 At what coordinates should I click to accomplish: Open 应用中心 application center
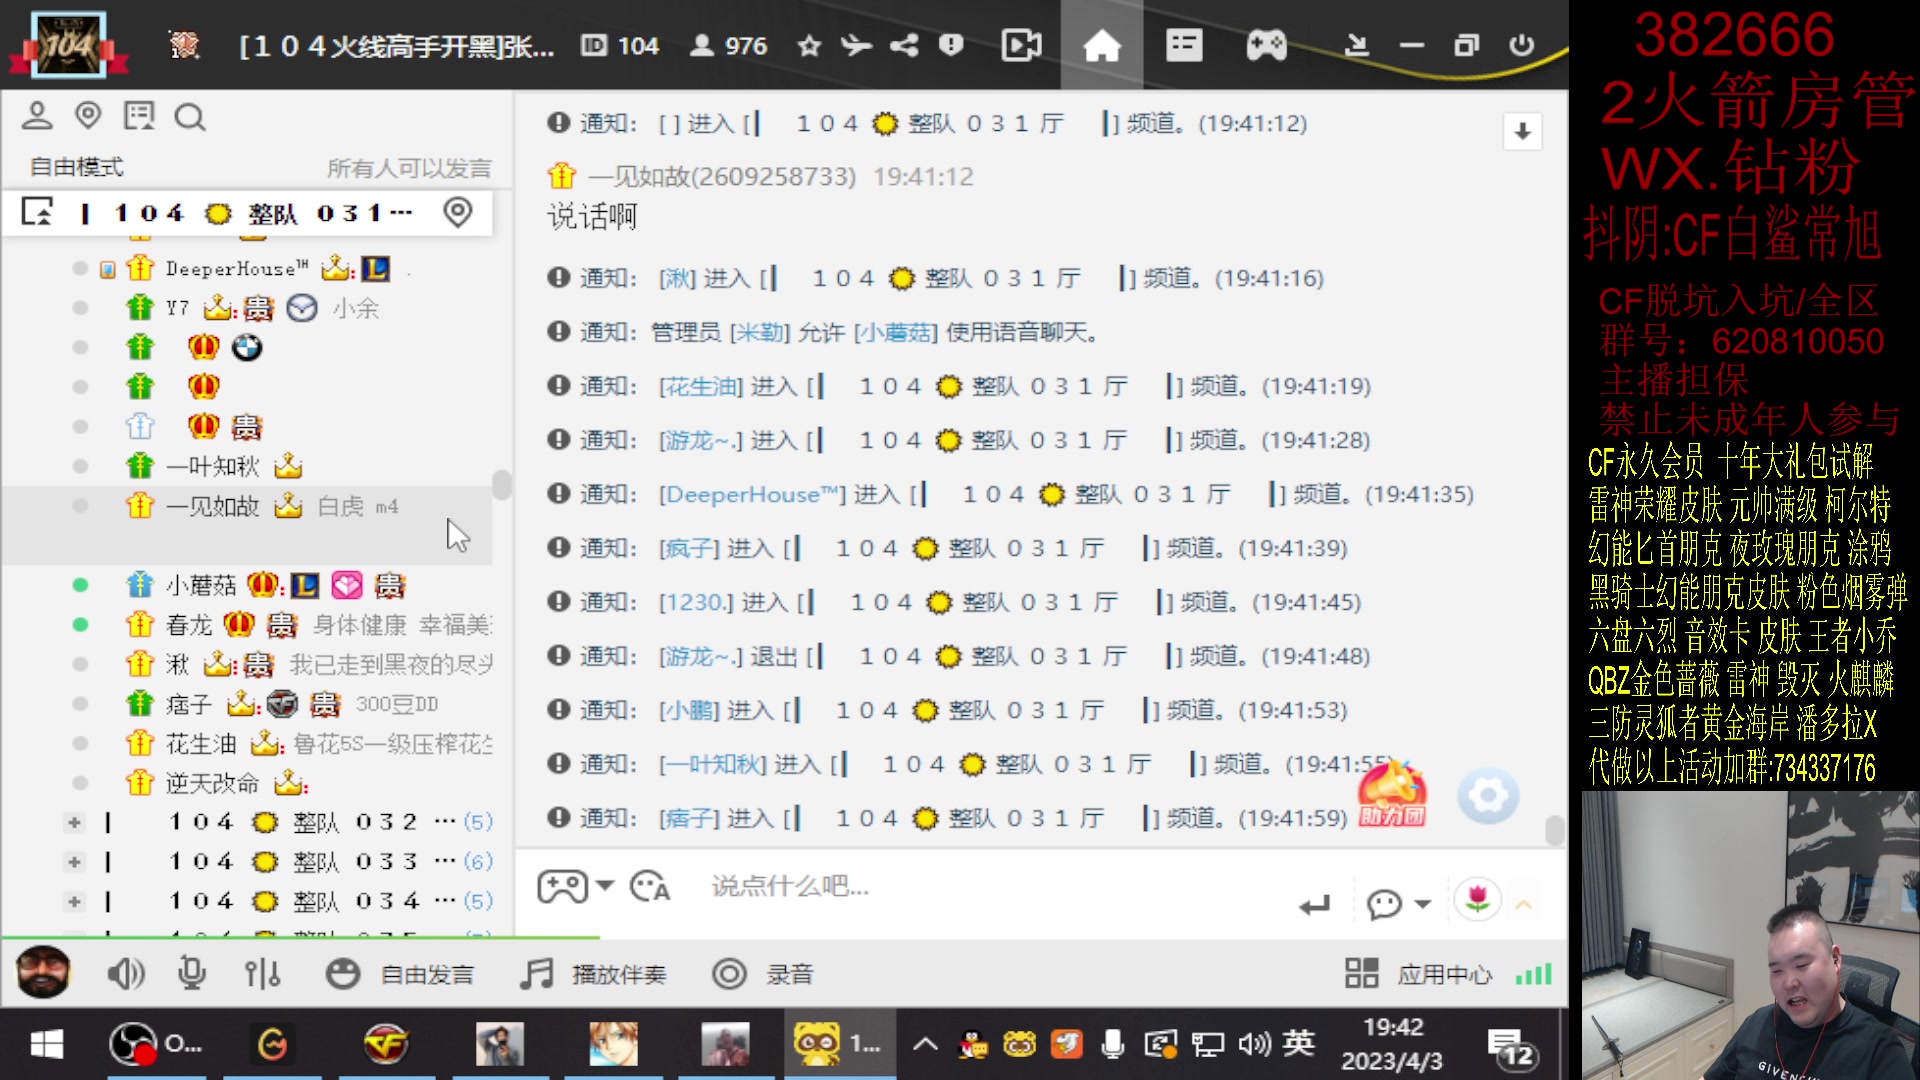click(x=1418, y=974)
